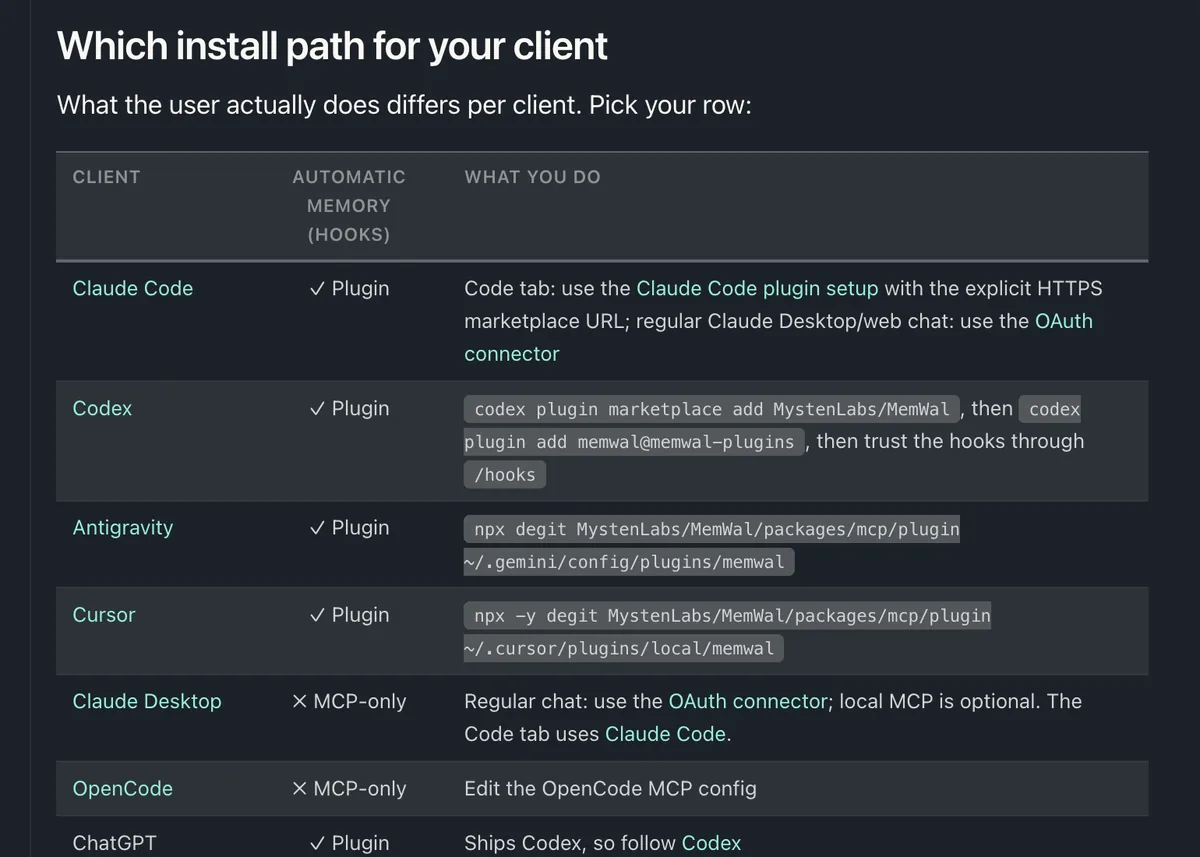The width and height of the screenshot is (1200, 857).
Task: Follow the Antigravity client link
Action: (x=123, y=527)
